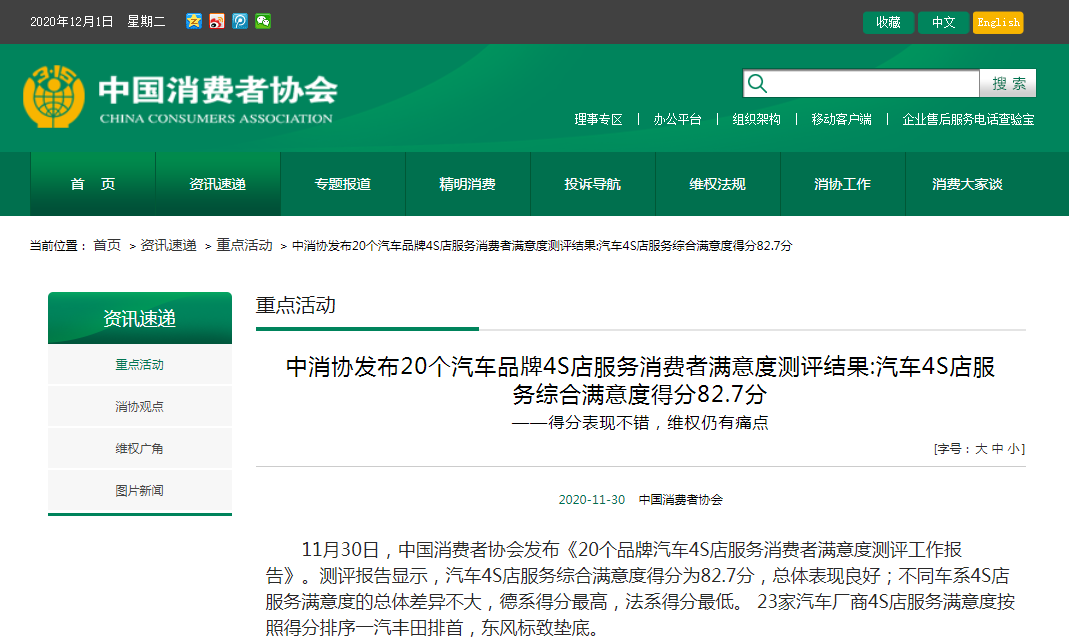
Task: Click the blue Tencent Weibo share icon
Action: point(240,21)
